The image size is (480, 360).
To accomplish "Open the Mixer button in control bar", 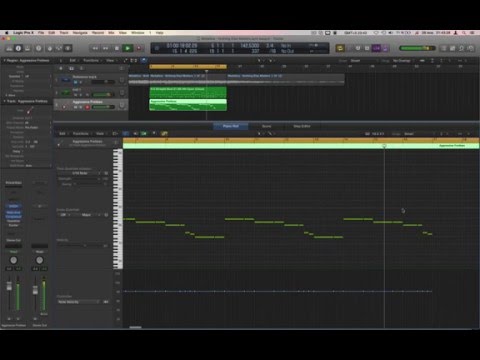I will pyautogui.click(x=59, y=48).
